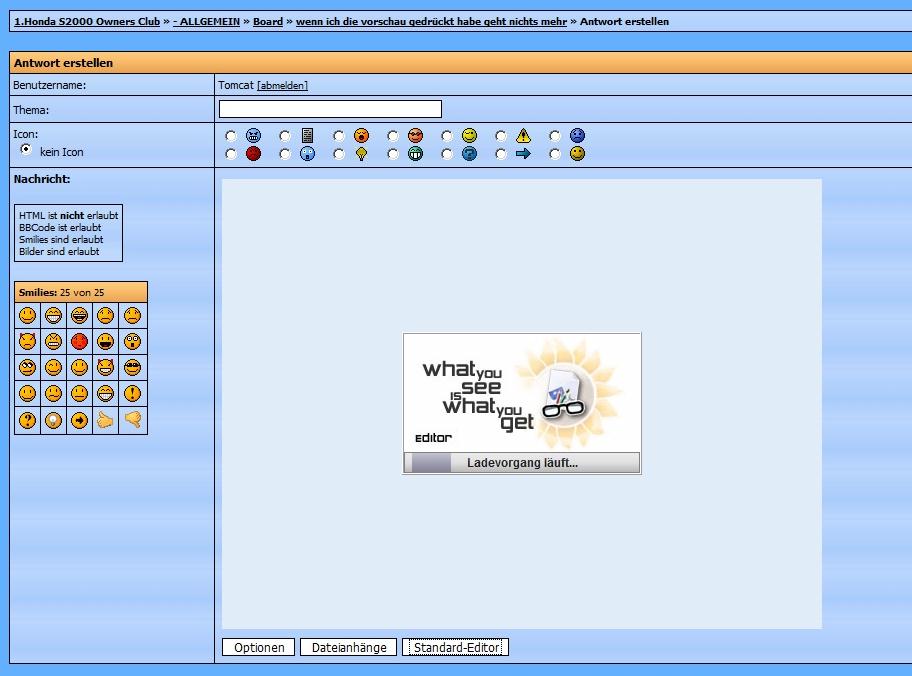Go to the Board breadcrumb link
912x676 pixels.
tap(268, 21)
